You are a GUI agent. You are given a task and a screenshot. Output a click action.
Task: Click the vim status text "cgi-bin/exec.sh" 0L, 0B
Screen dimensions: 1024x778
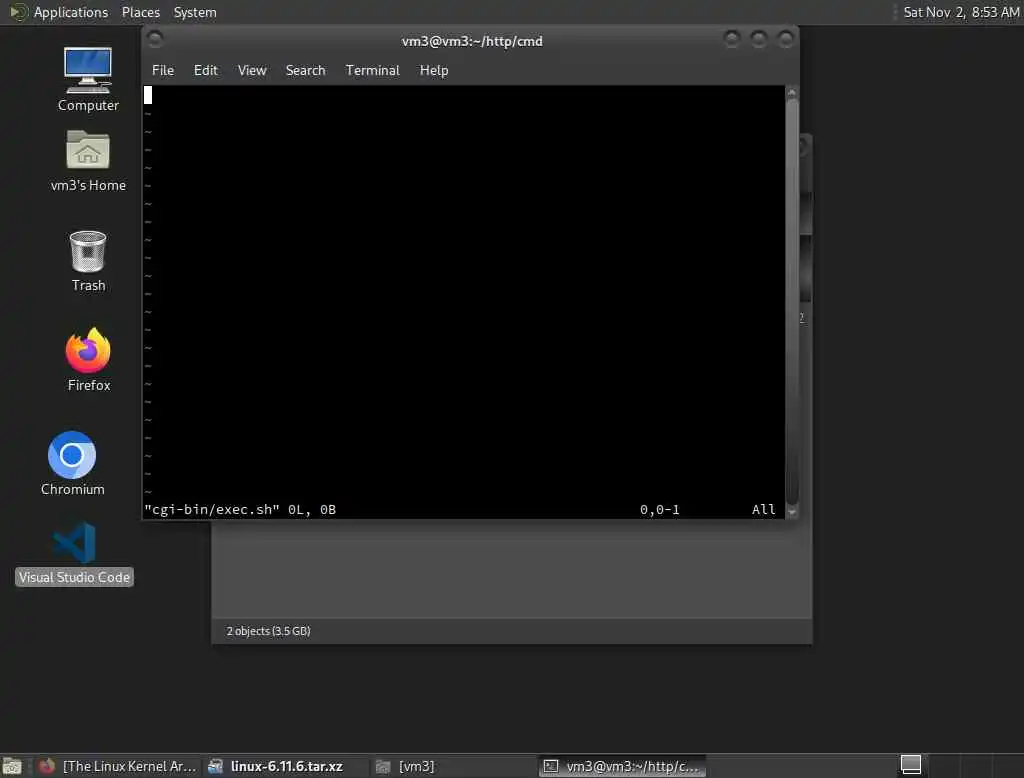click(x=240, y=510)
